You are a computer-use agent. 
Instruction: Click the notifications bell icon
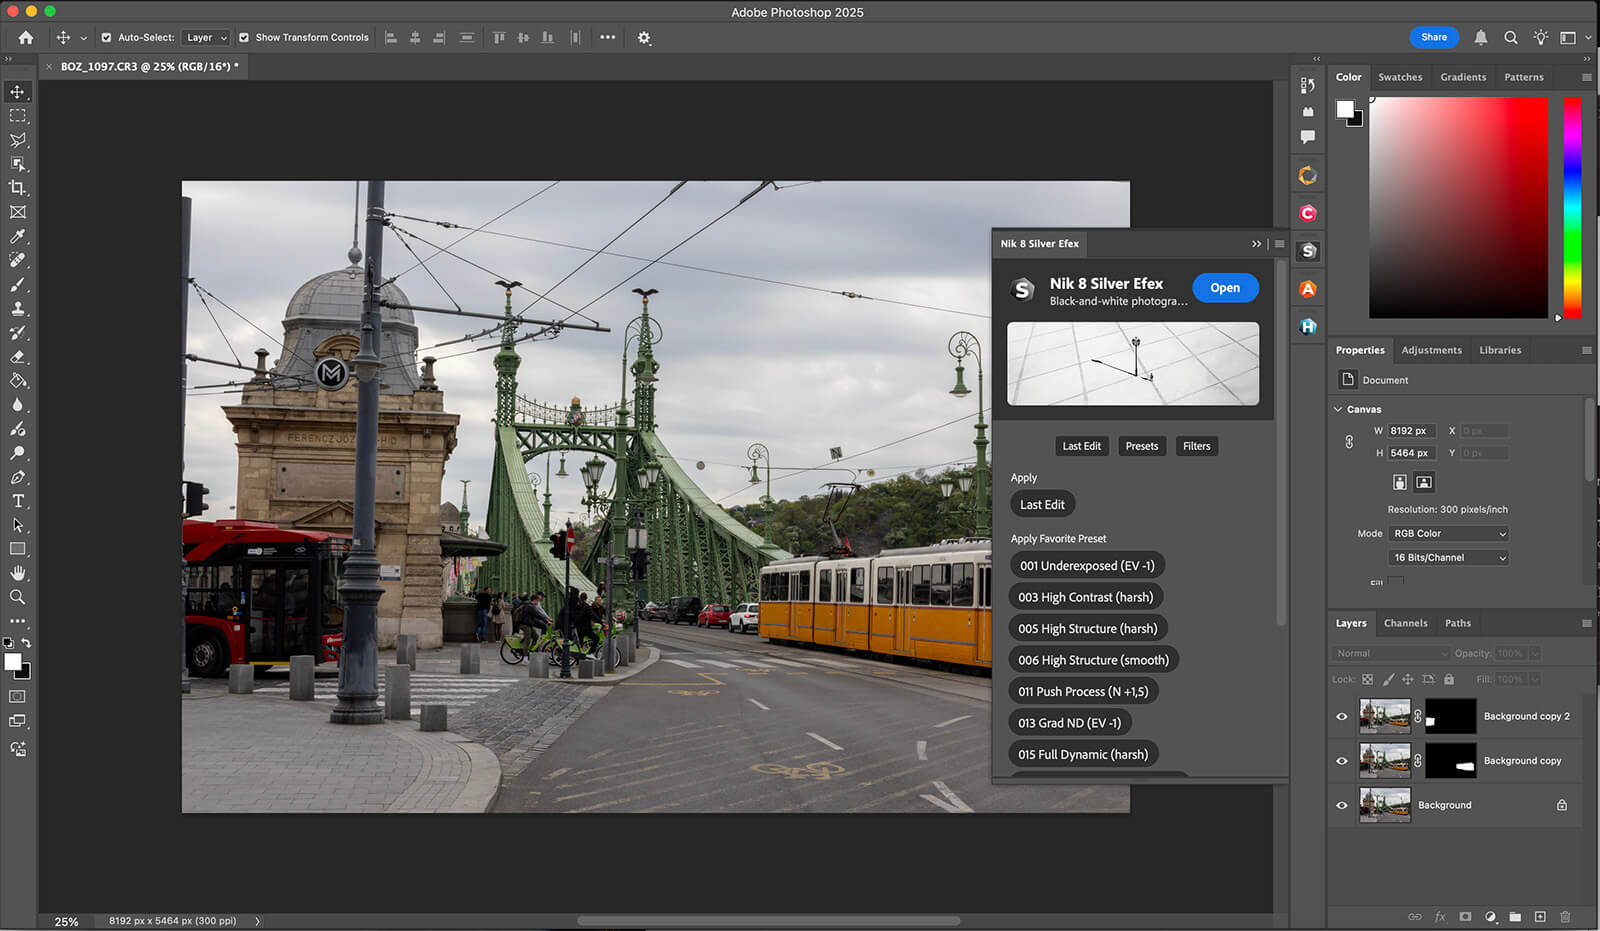(x=1481, y=38)
